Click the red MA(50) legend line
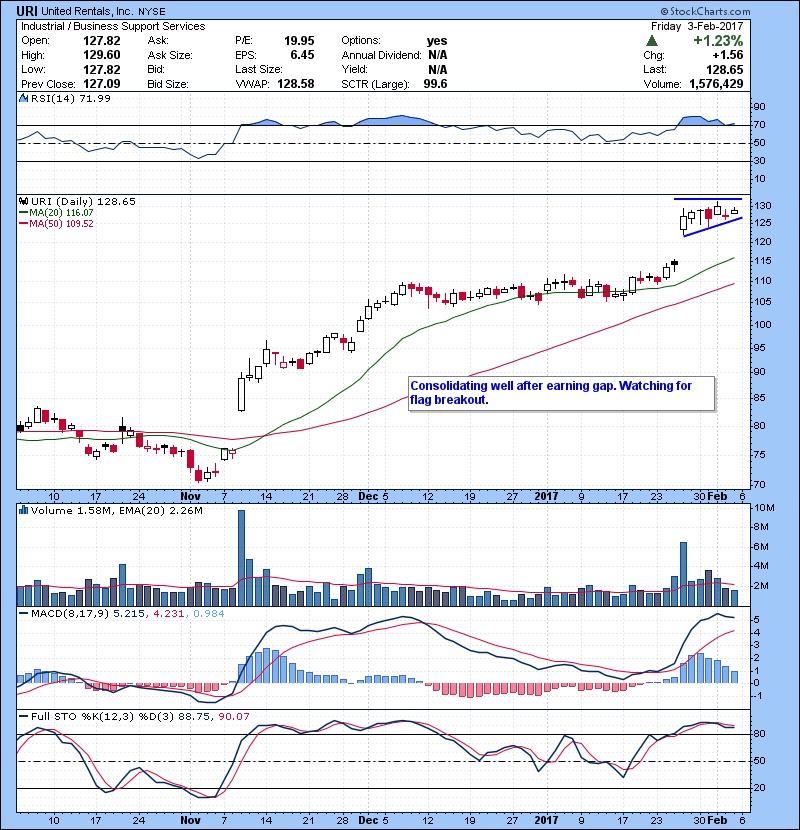The image size is (800, 830). point(23,224)
